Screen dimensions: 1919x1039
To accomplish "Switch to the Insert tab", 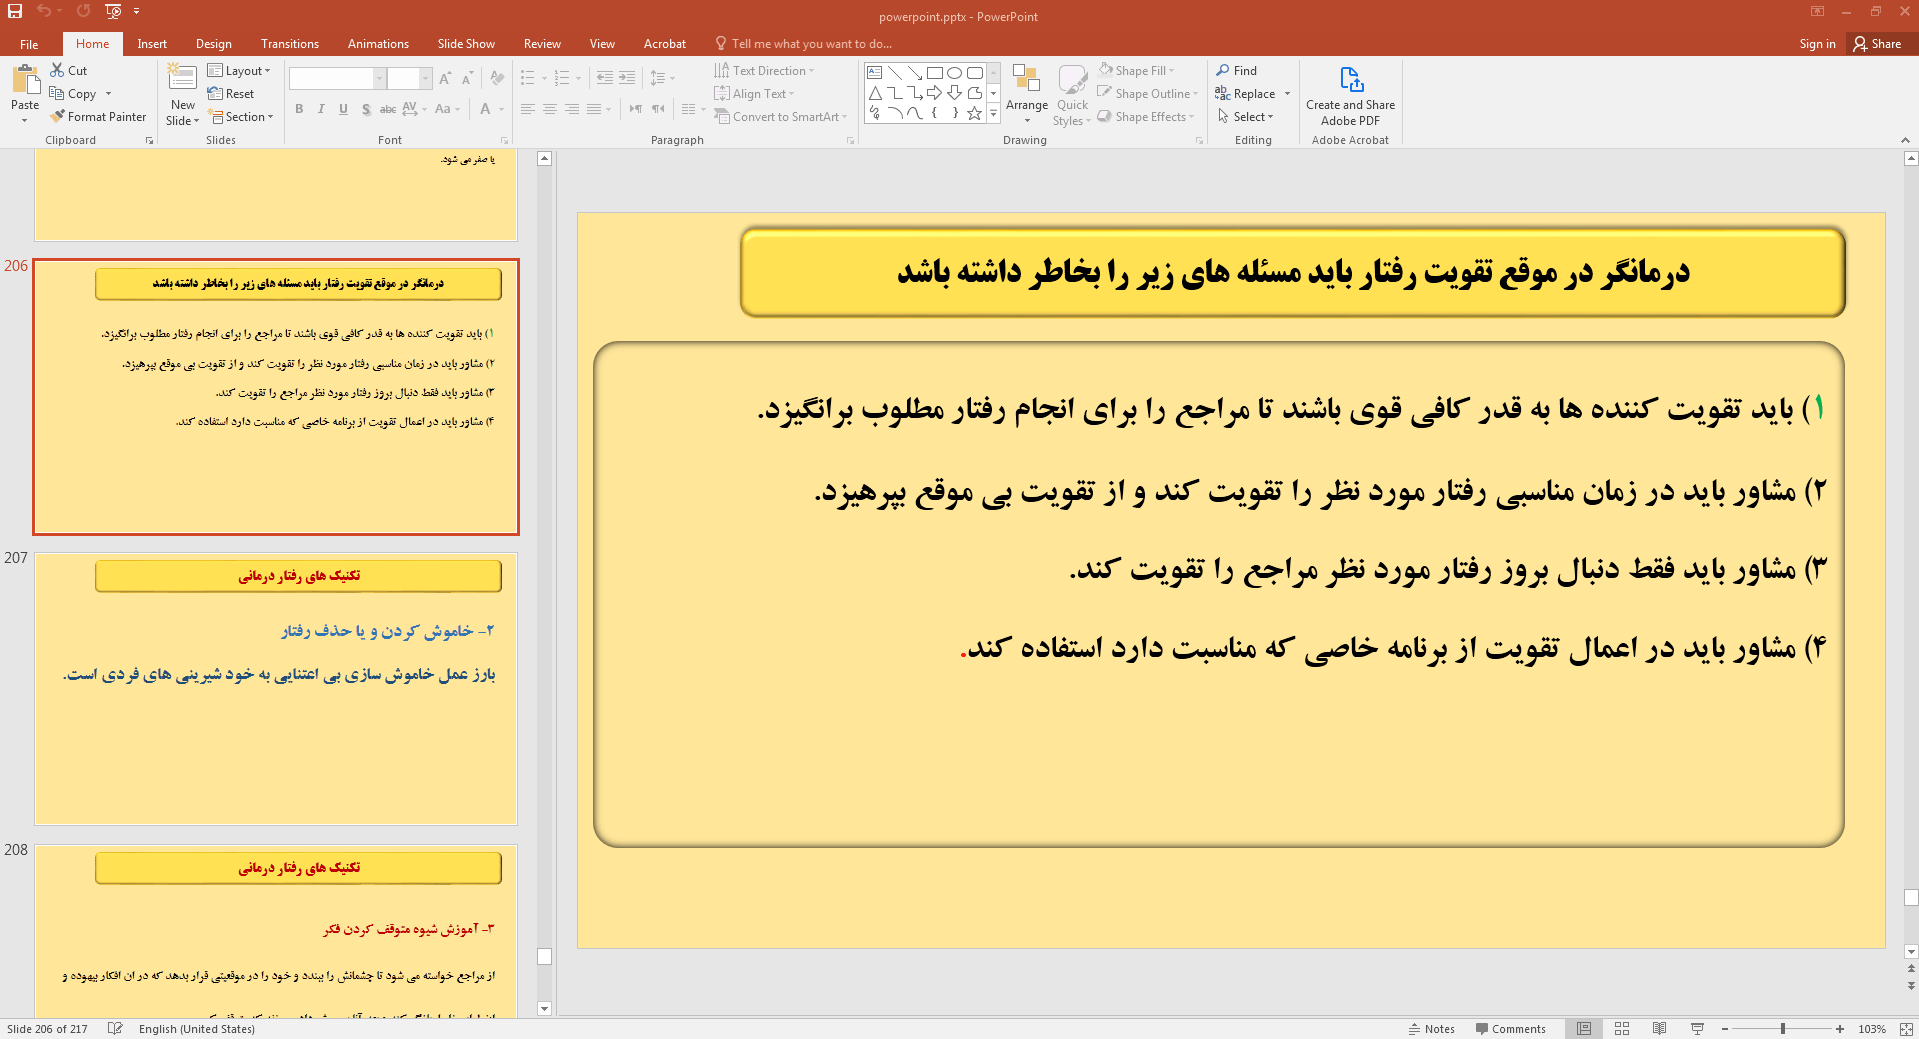I will click(152, 44).
